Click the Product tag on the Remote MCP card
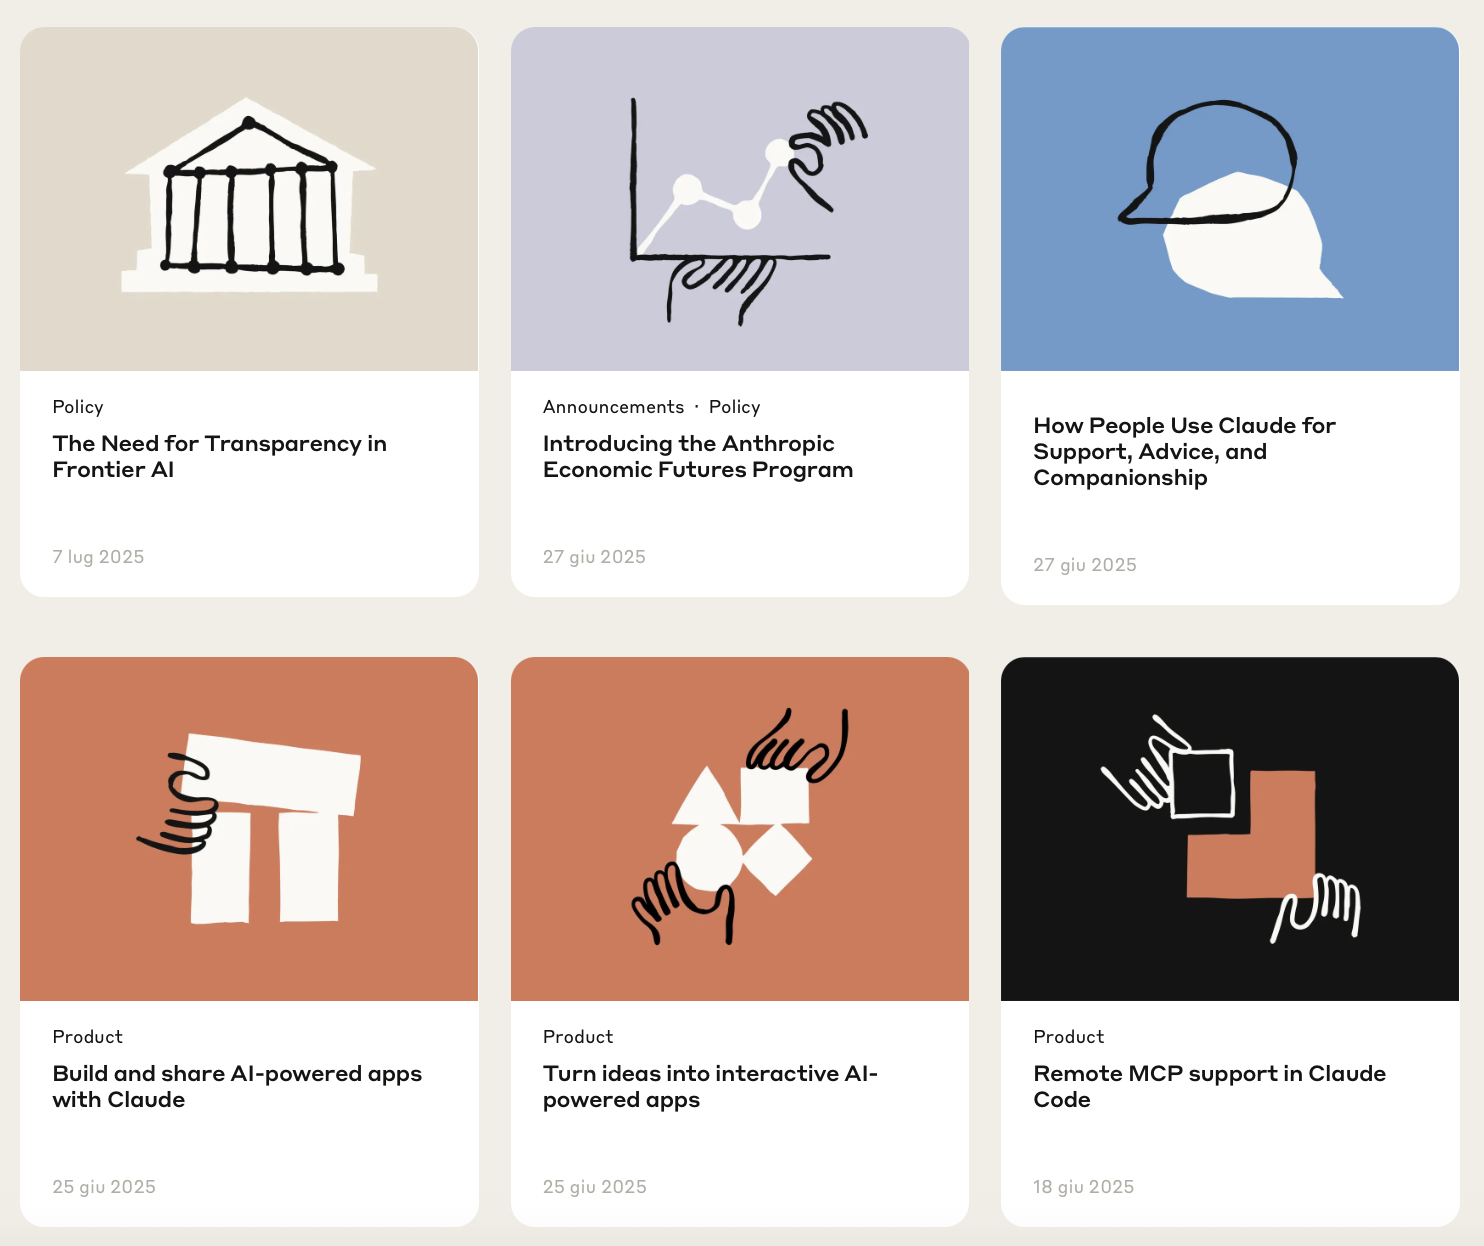Viewport: 1484px width, 1246px height. pyautogui.click(x=1068, y=1037)
